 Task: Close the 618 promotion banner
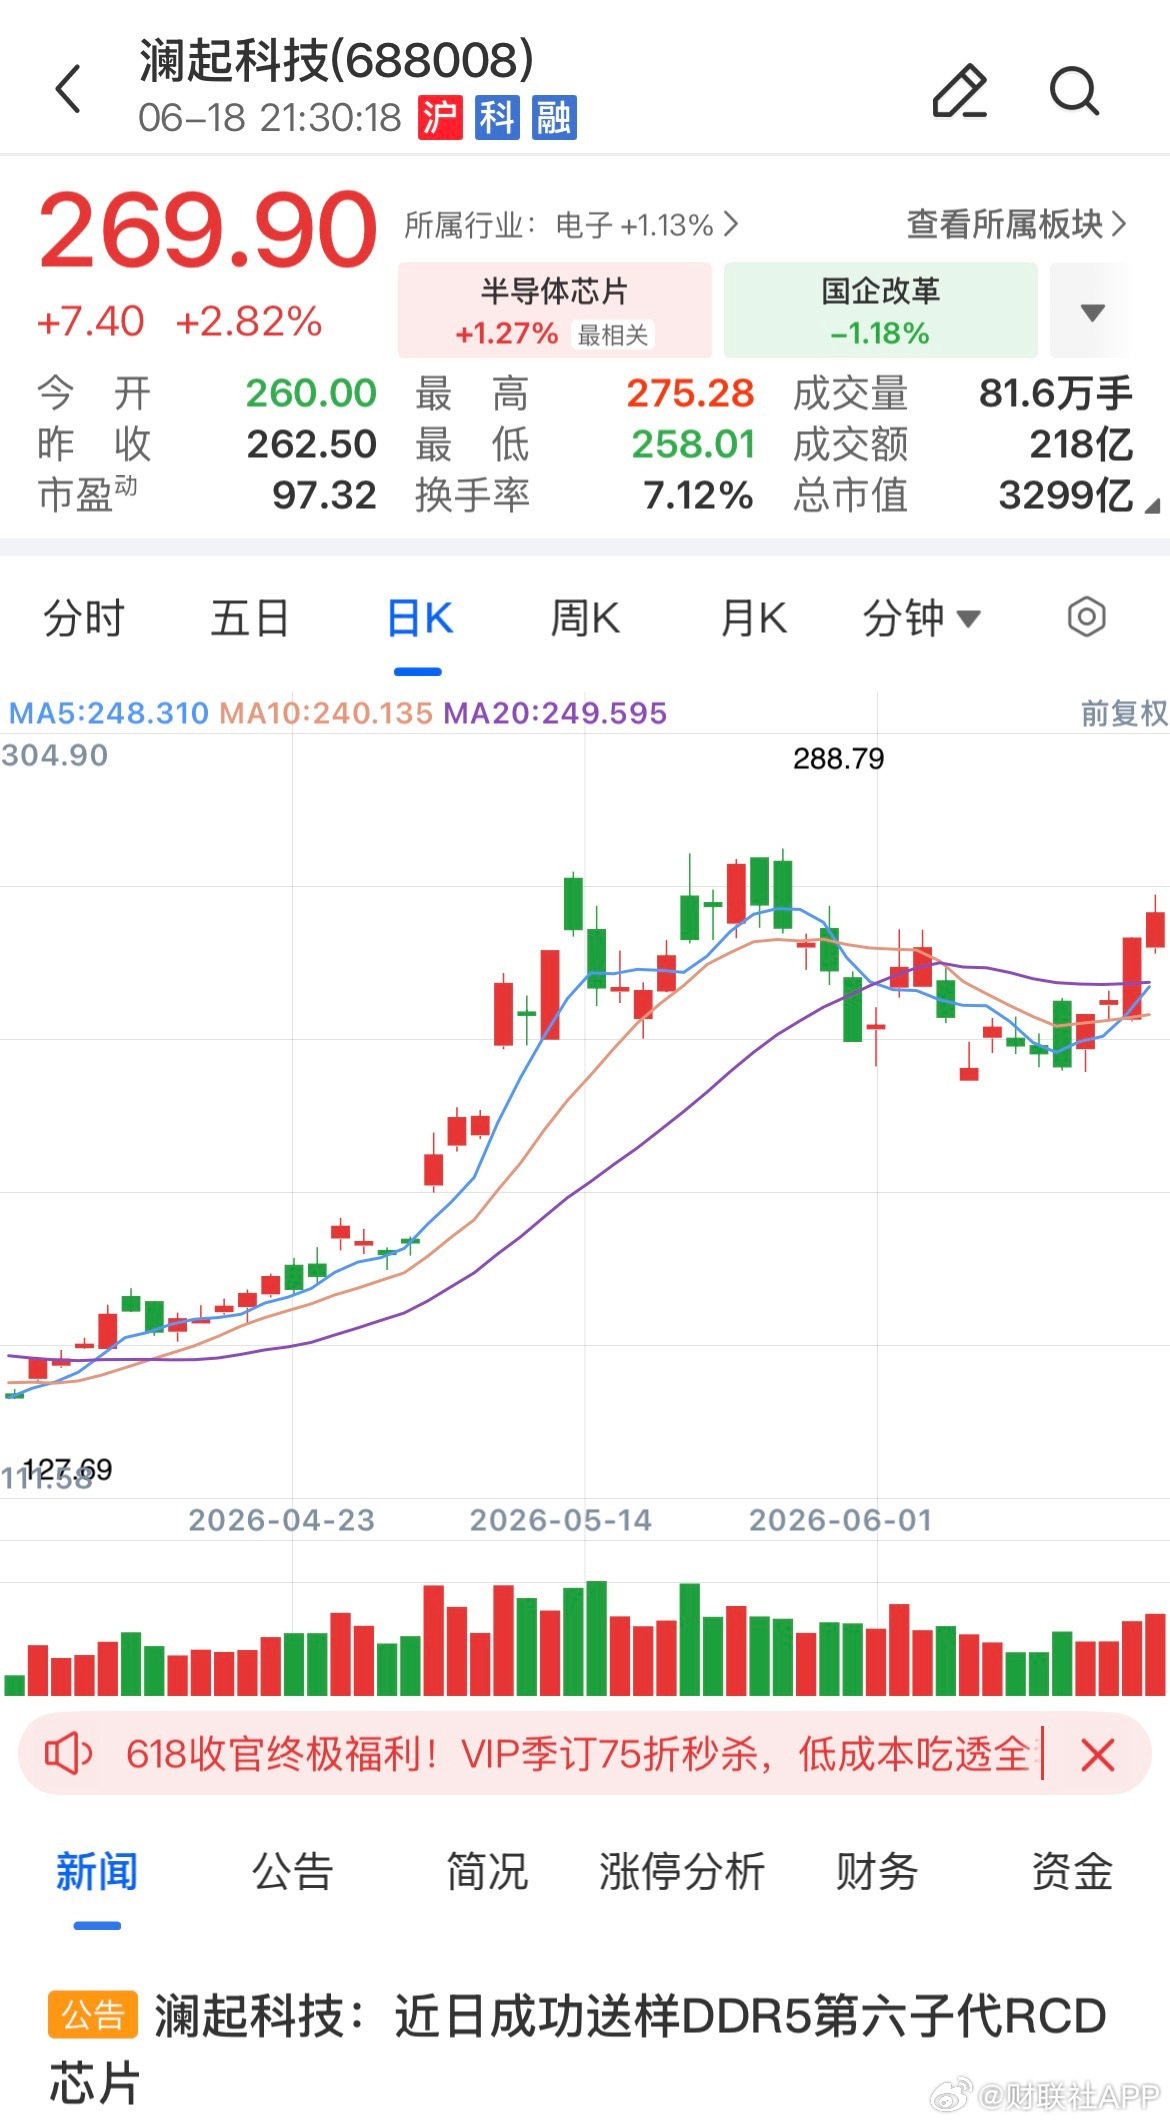[x=1097, y=1754]
